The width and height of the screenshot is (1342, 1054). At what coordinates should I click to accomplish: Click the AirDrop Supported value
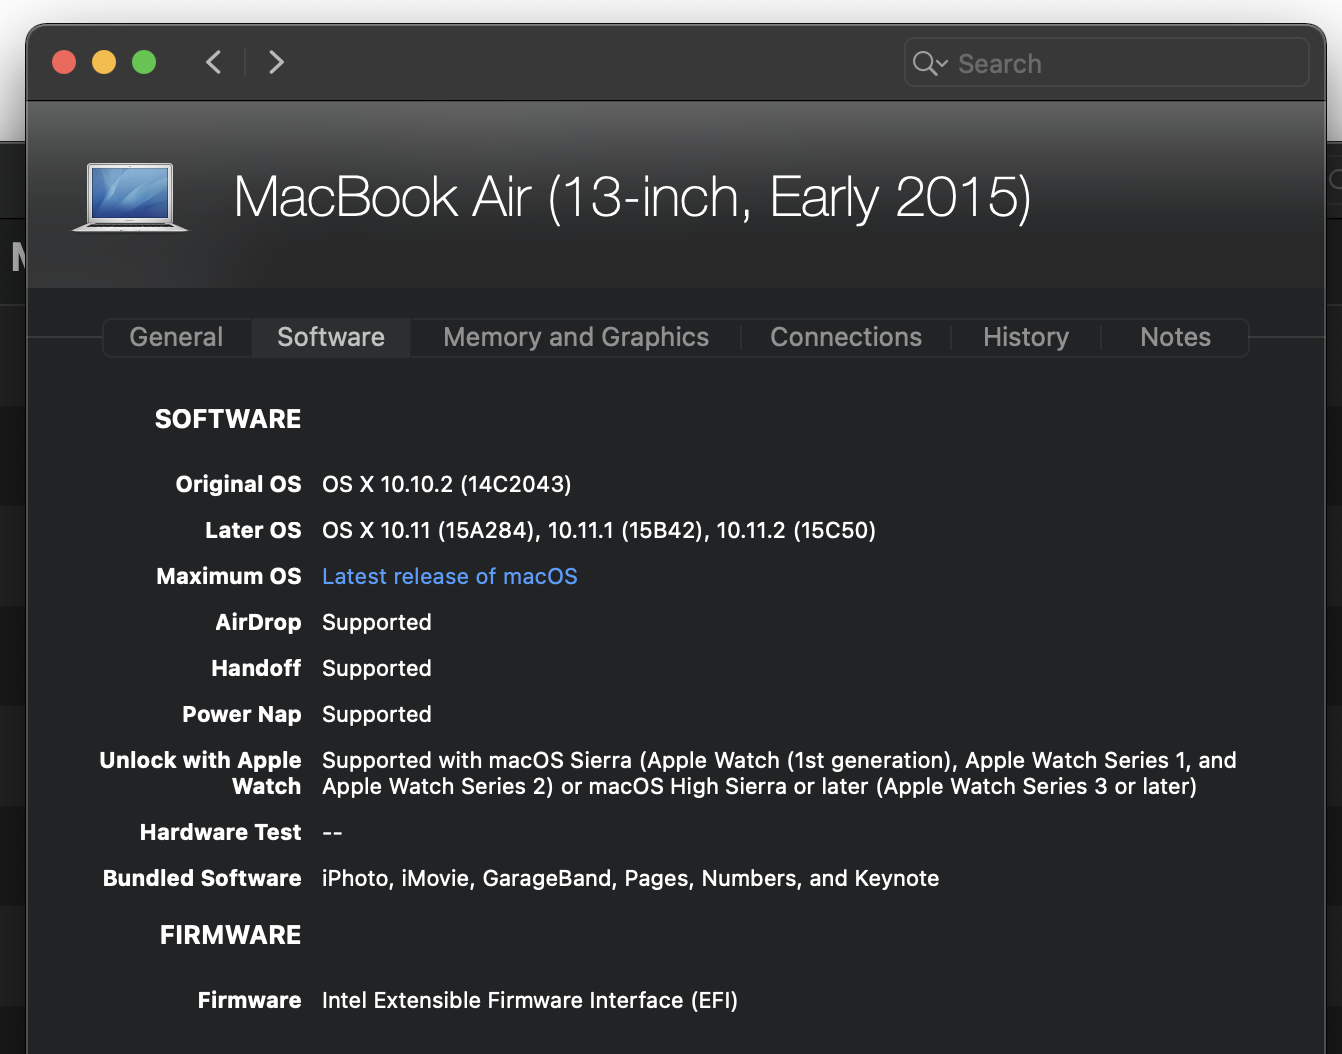point(377,622)
